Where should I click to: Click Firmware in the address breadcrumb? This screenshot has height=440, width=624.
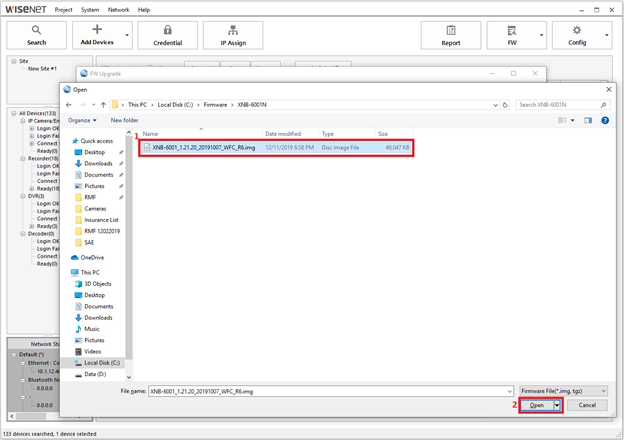tap(215, 105)
